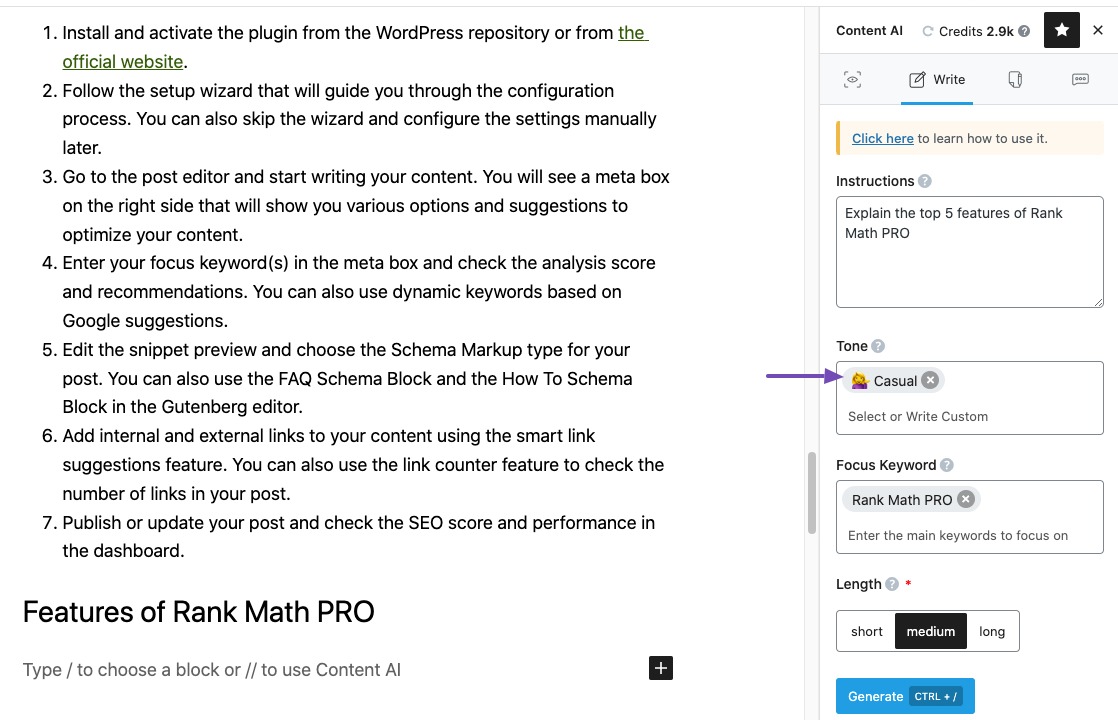Click the help icon beside Tone label
This screenshot has width=1118, height=720.
[878, 346]
